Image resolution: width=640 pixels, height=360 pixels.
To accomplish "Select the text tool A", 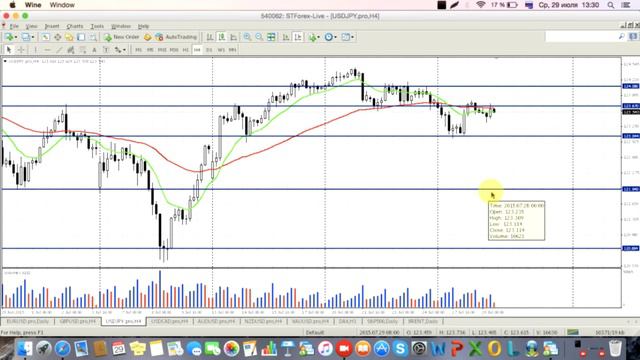I will [94, 50].
